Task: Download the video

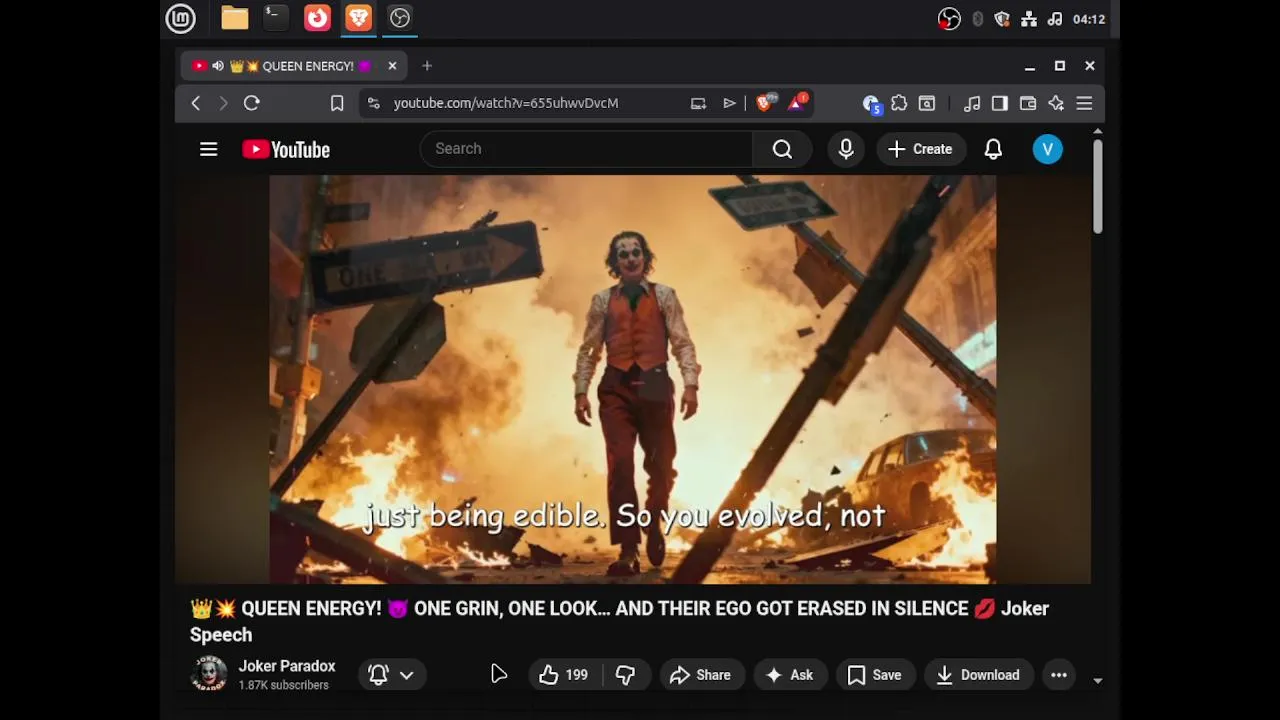Action: pyautogui.click(x=978, y=675)
